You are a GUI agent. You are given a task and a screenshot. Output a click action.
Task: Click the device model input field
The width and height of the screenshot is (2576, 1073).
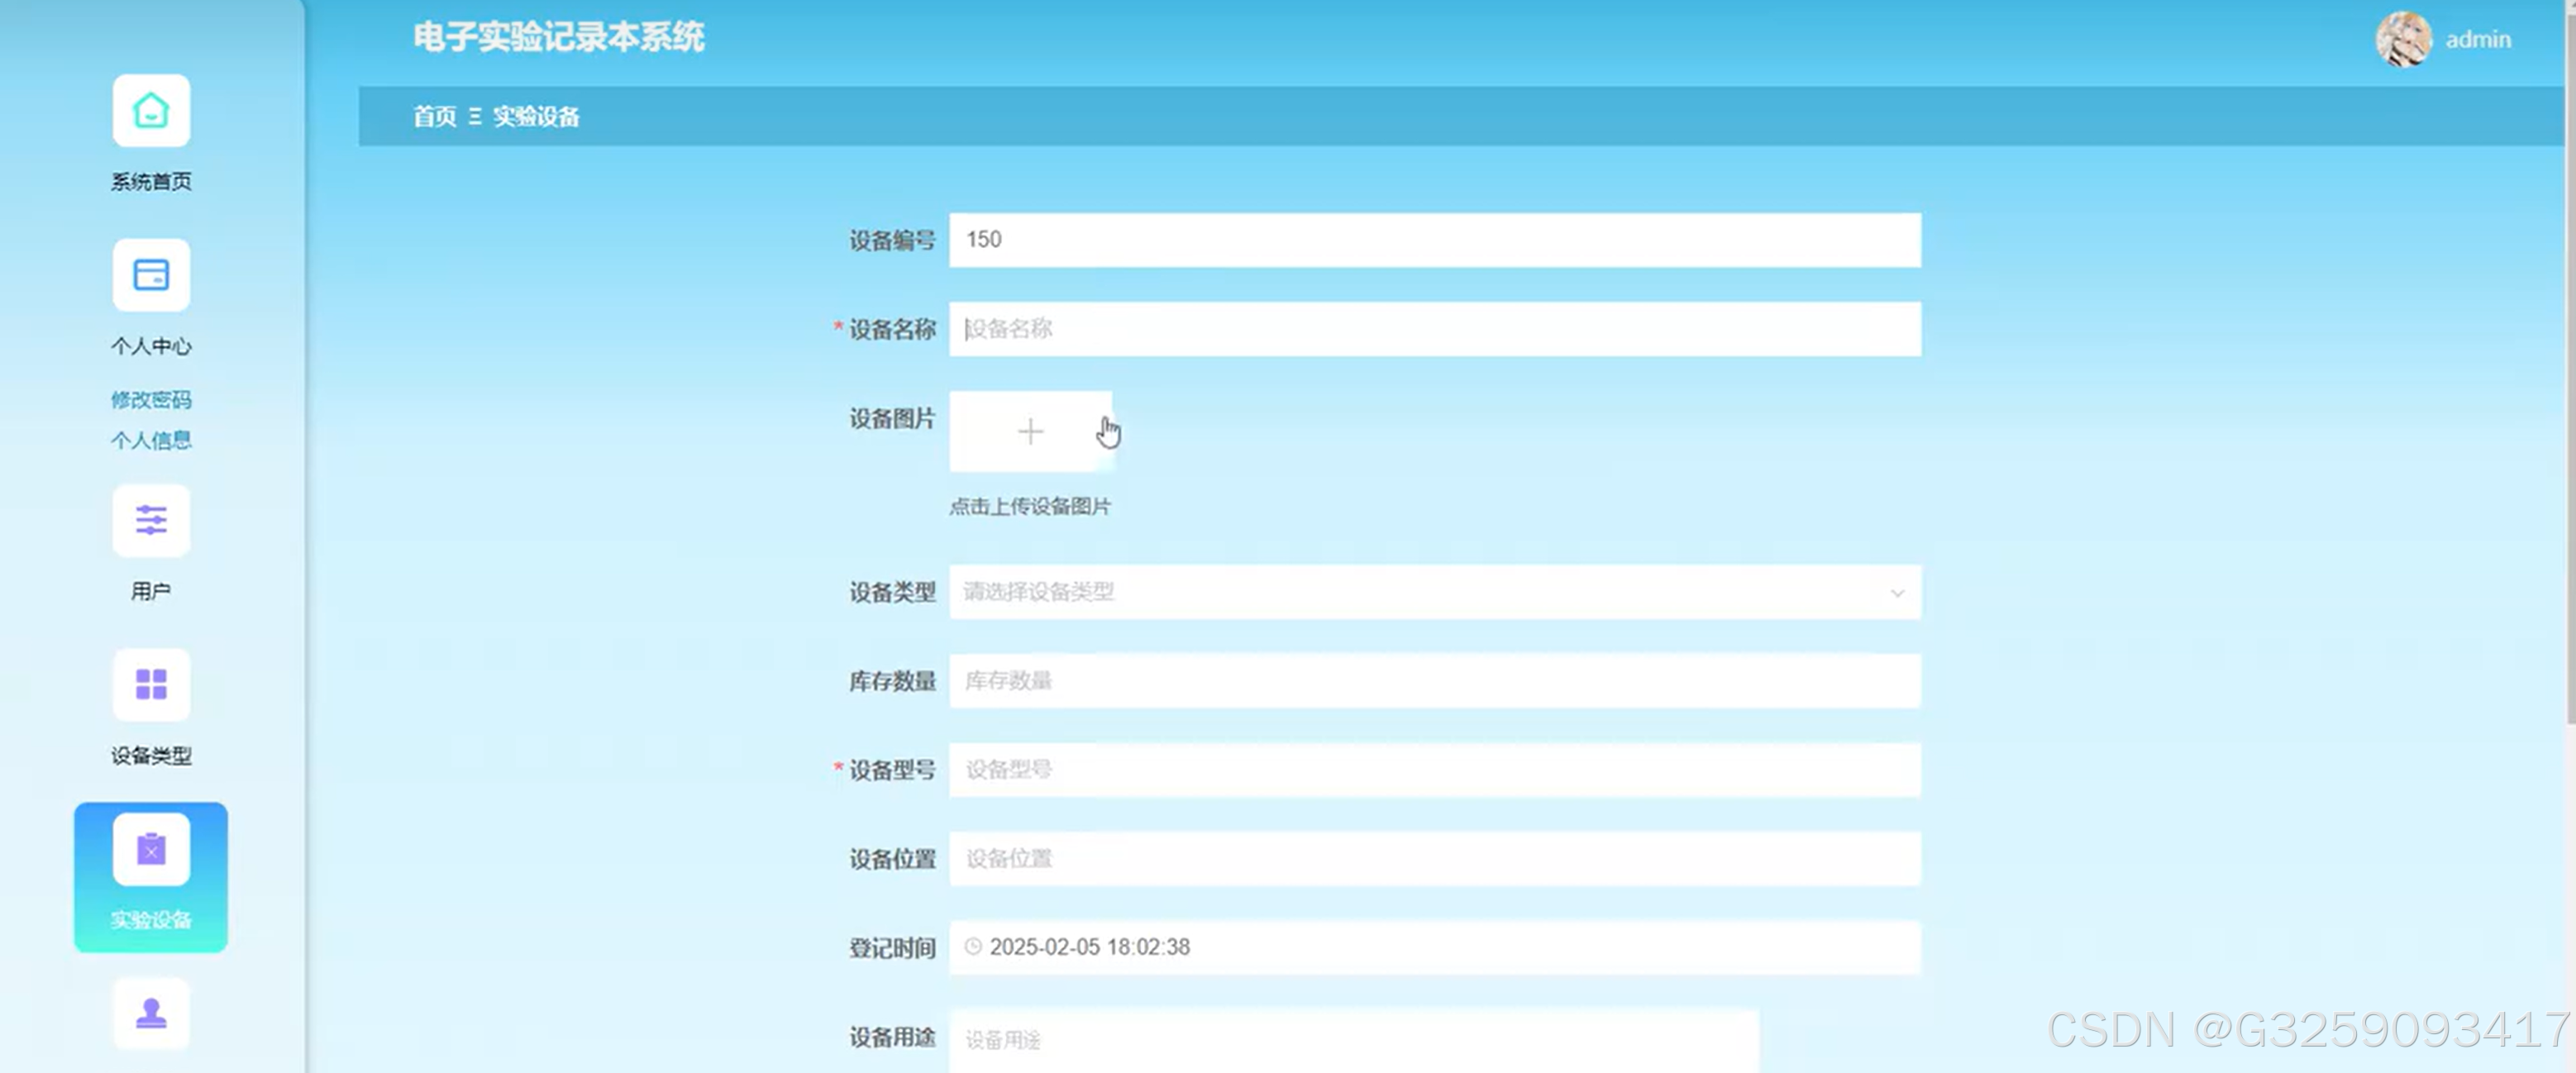point(1434,770)
